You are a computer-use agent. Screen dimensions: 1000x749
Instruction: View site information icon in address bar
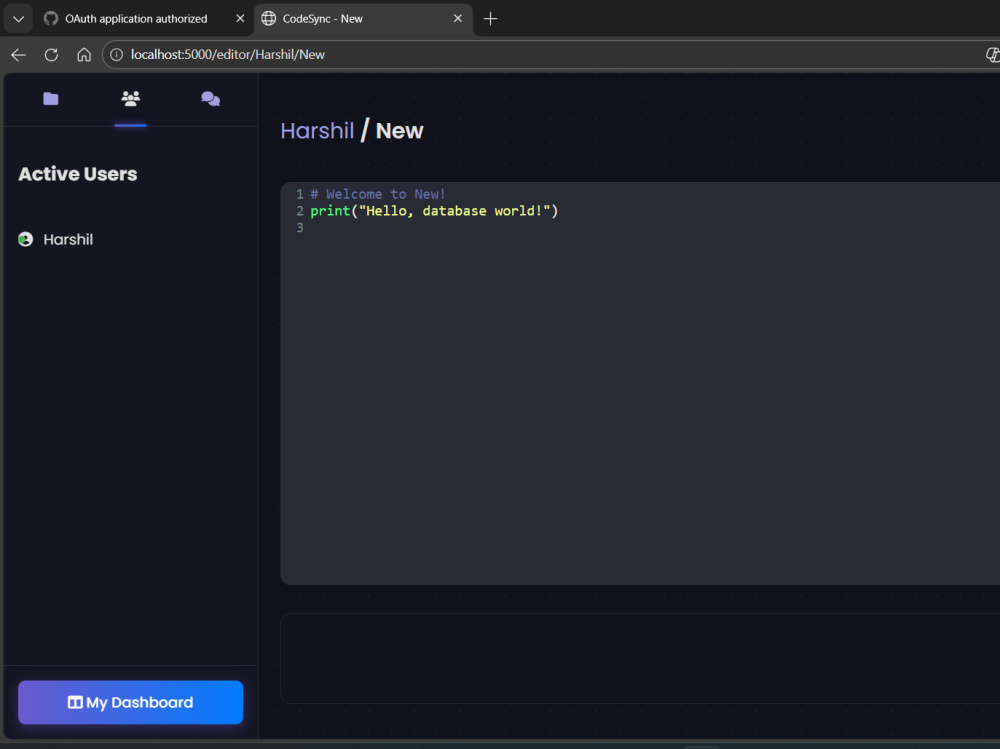pyautogui.click(x=117, y=55)
